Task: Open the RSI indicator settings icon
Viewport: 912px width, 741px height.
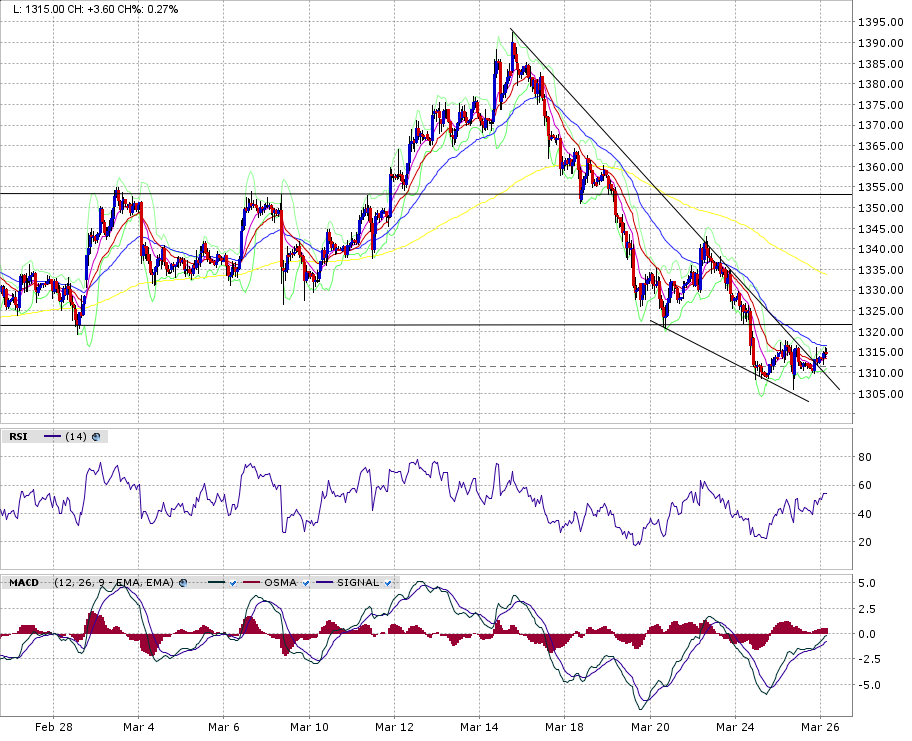Action: click(x=98, y=436)
